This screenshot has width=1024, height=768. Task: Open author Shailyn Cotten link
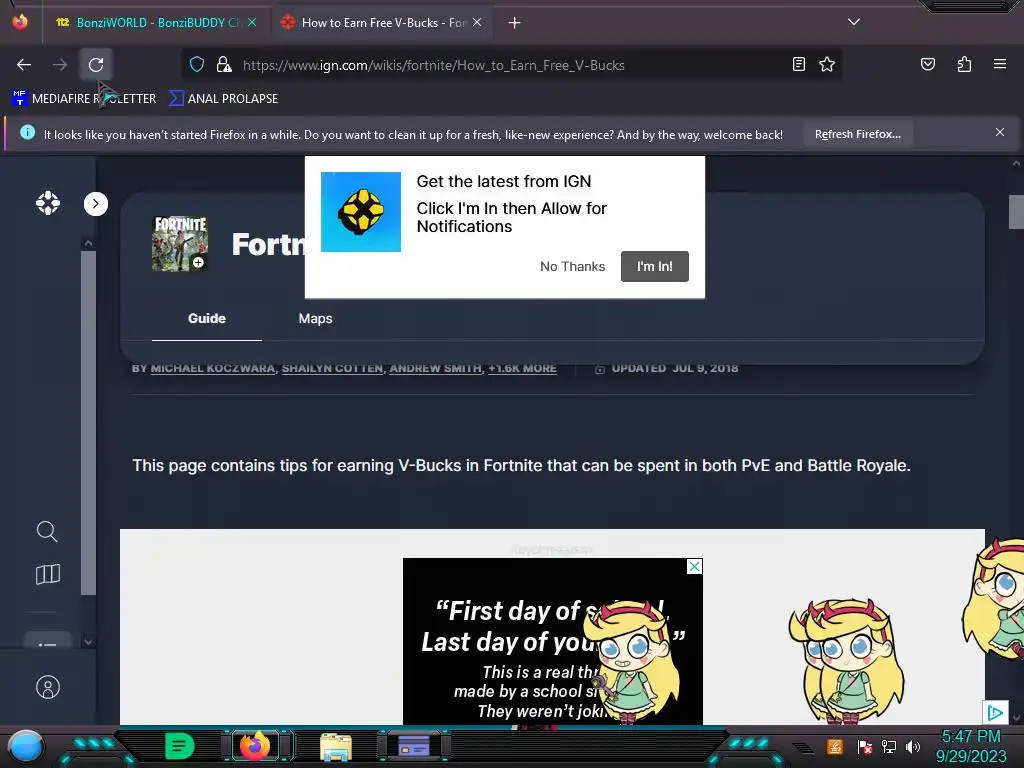click(332, 368)
